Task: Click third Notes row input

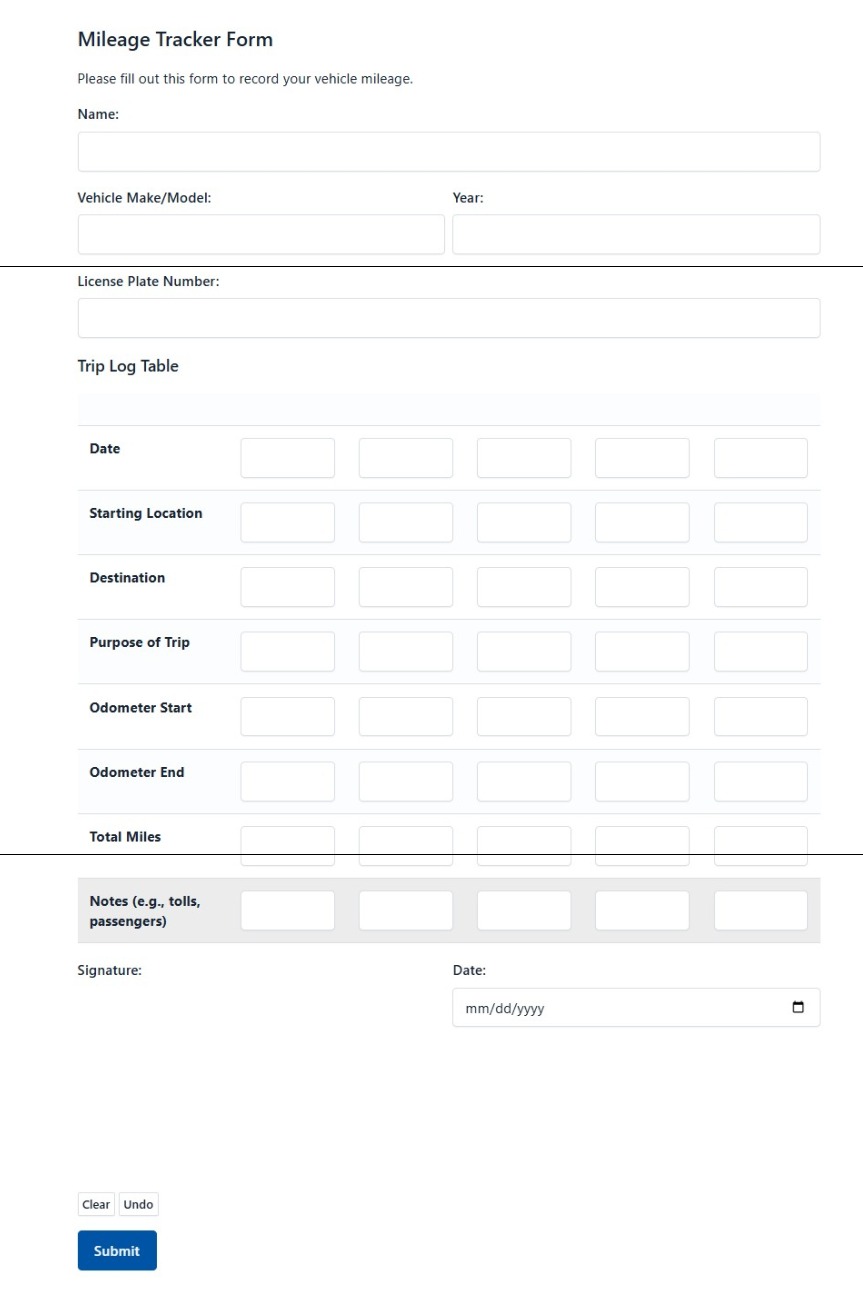Action: 524,911
